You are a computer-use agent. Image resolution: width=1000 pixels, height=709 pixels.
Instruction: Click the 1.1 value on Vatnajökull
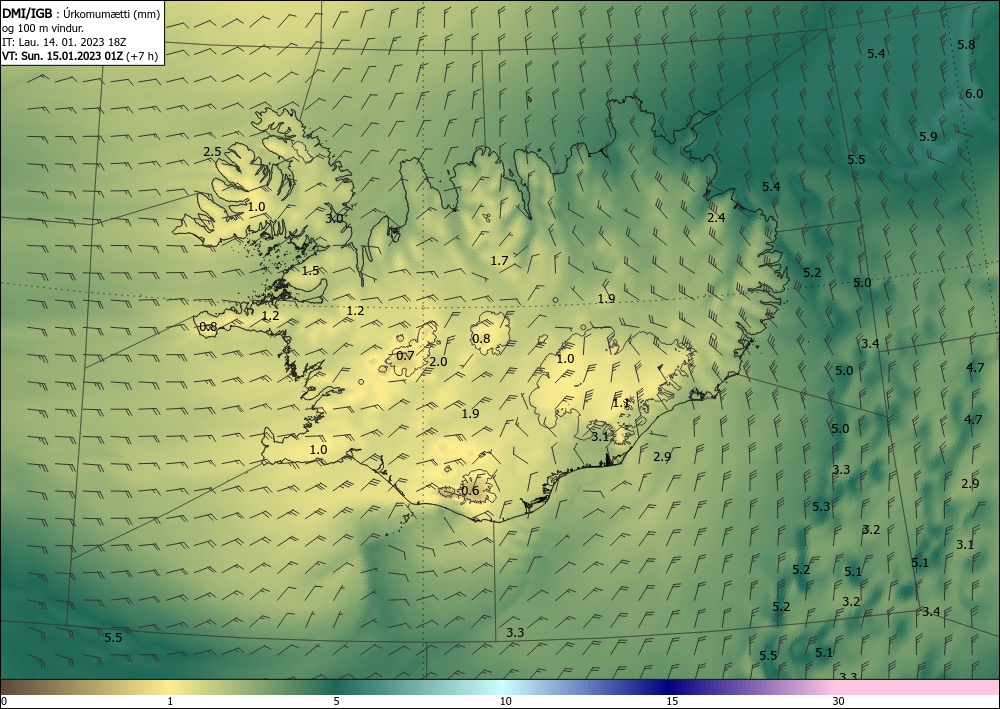point(621,403)
